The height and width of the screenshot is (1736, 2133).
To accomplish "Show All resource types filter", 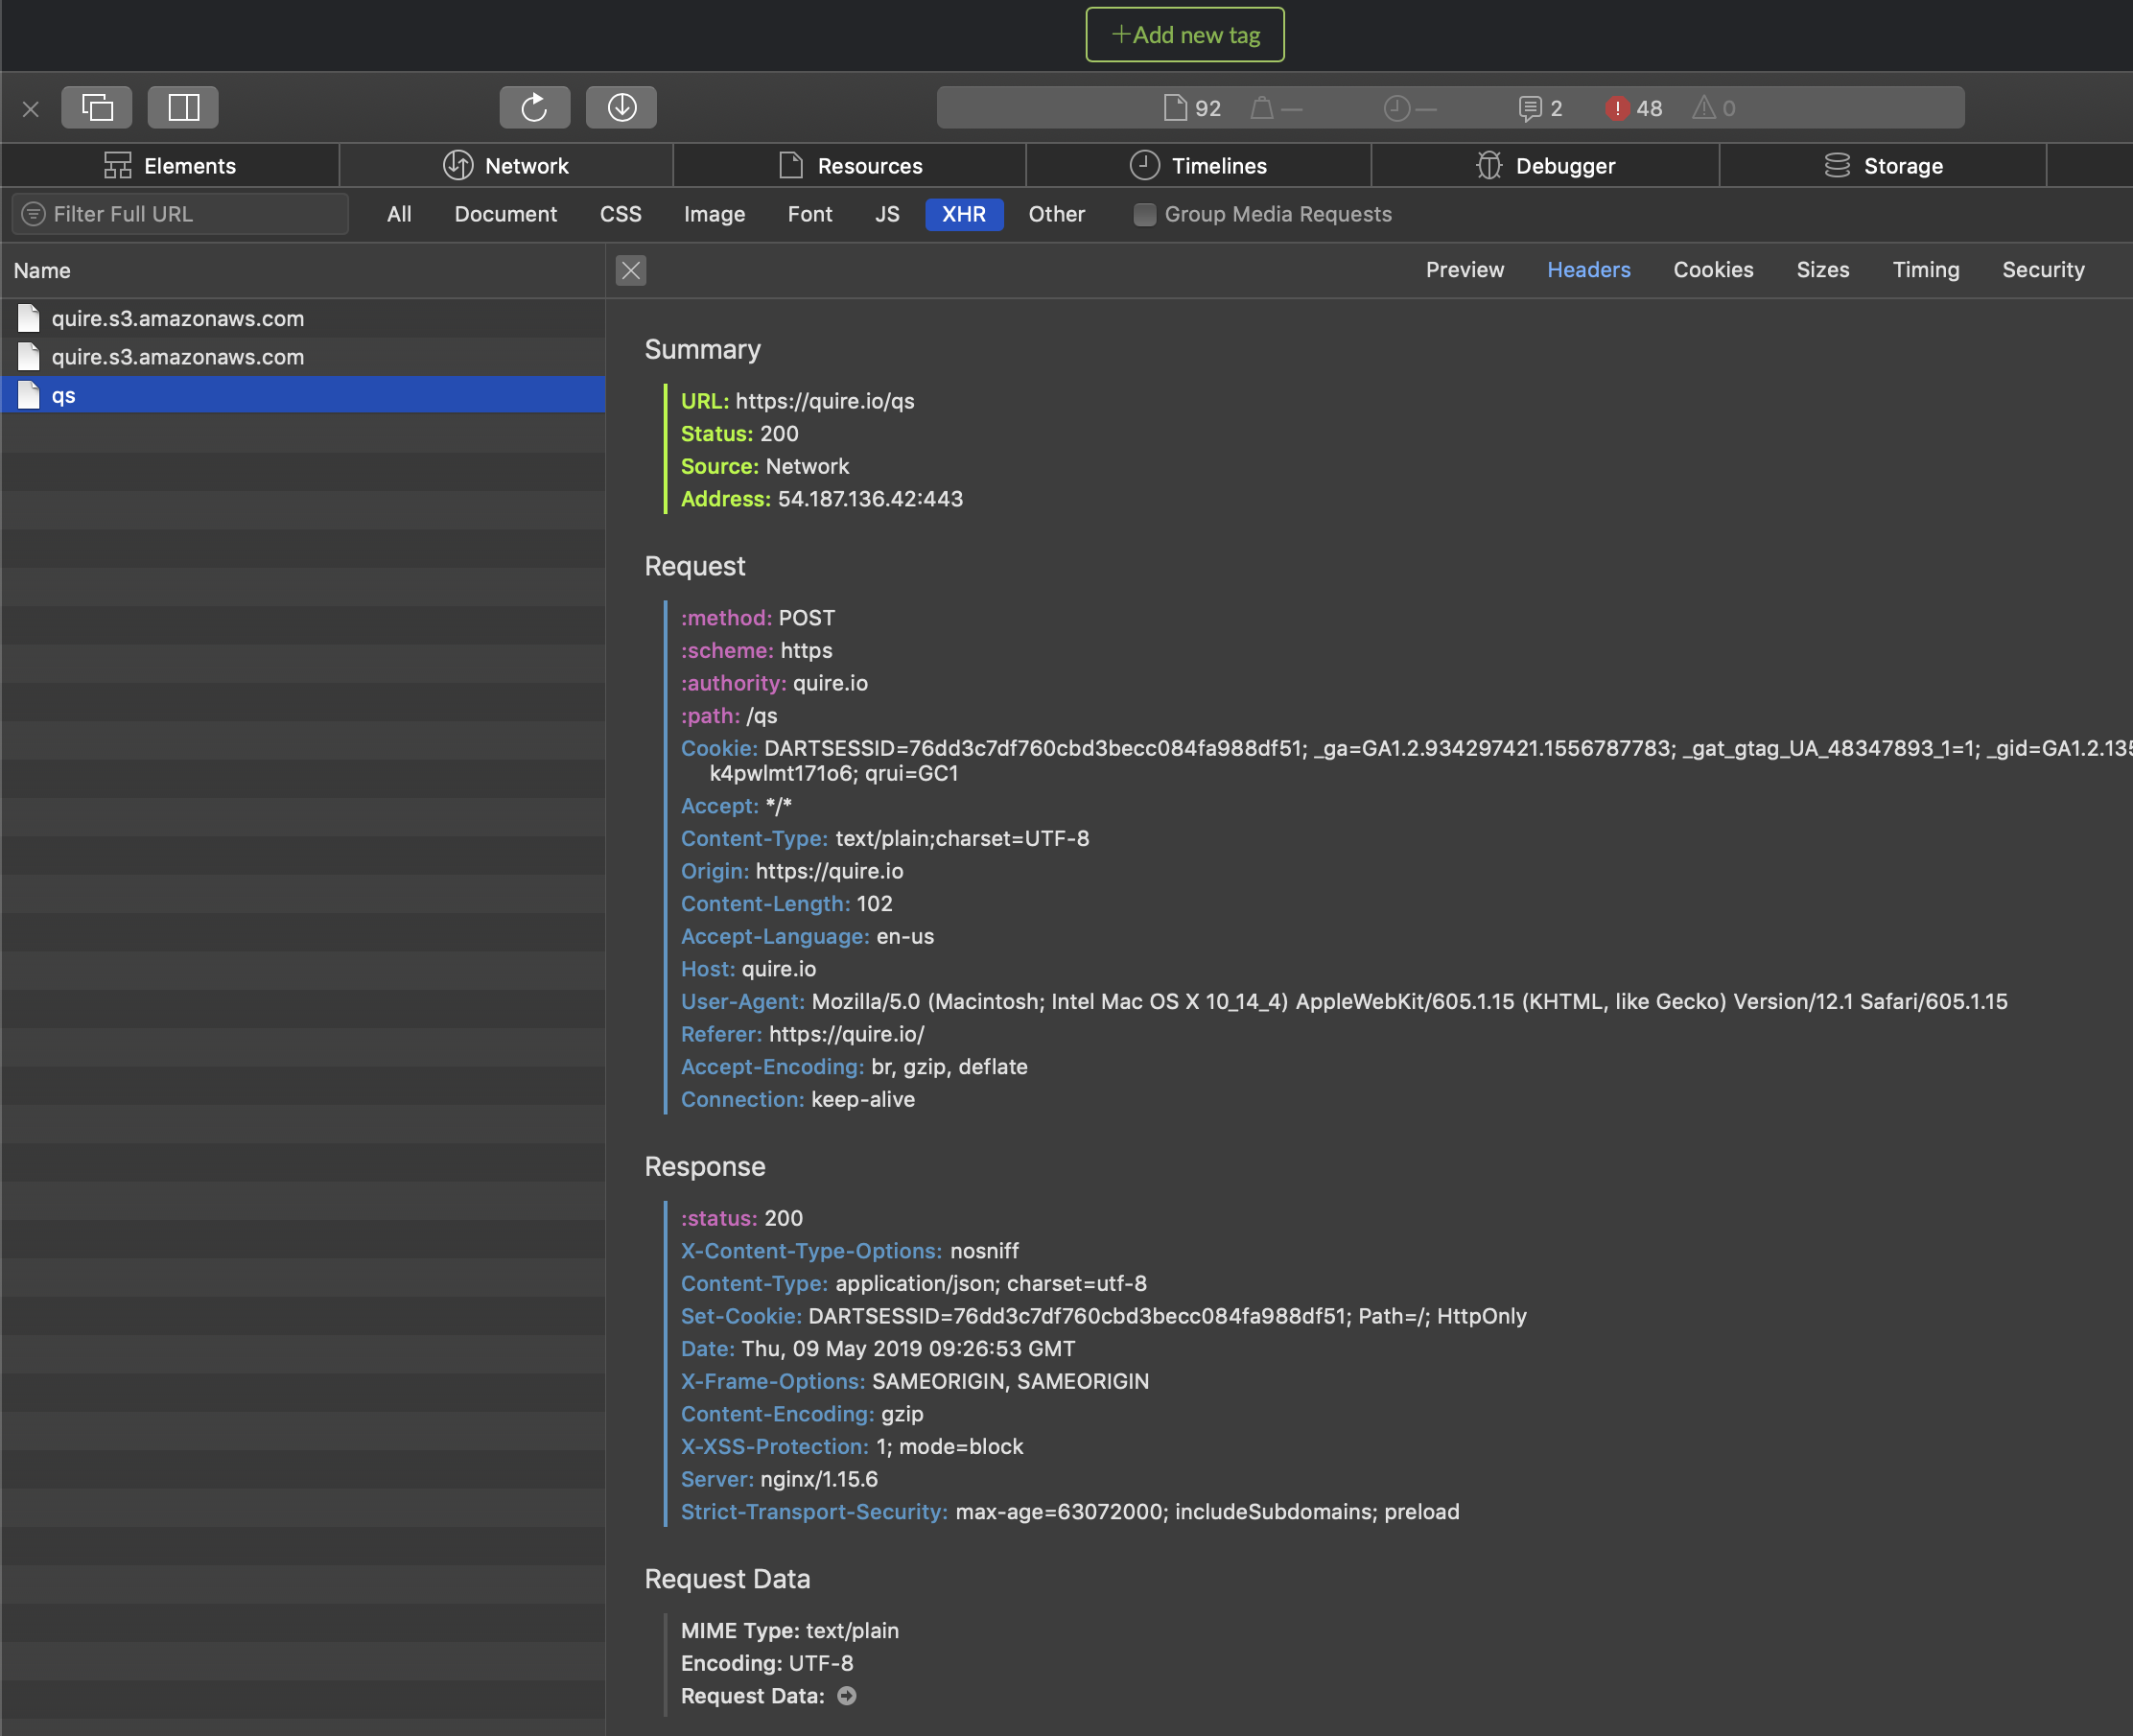I will click(x=399, y=214).
